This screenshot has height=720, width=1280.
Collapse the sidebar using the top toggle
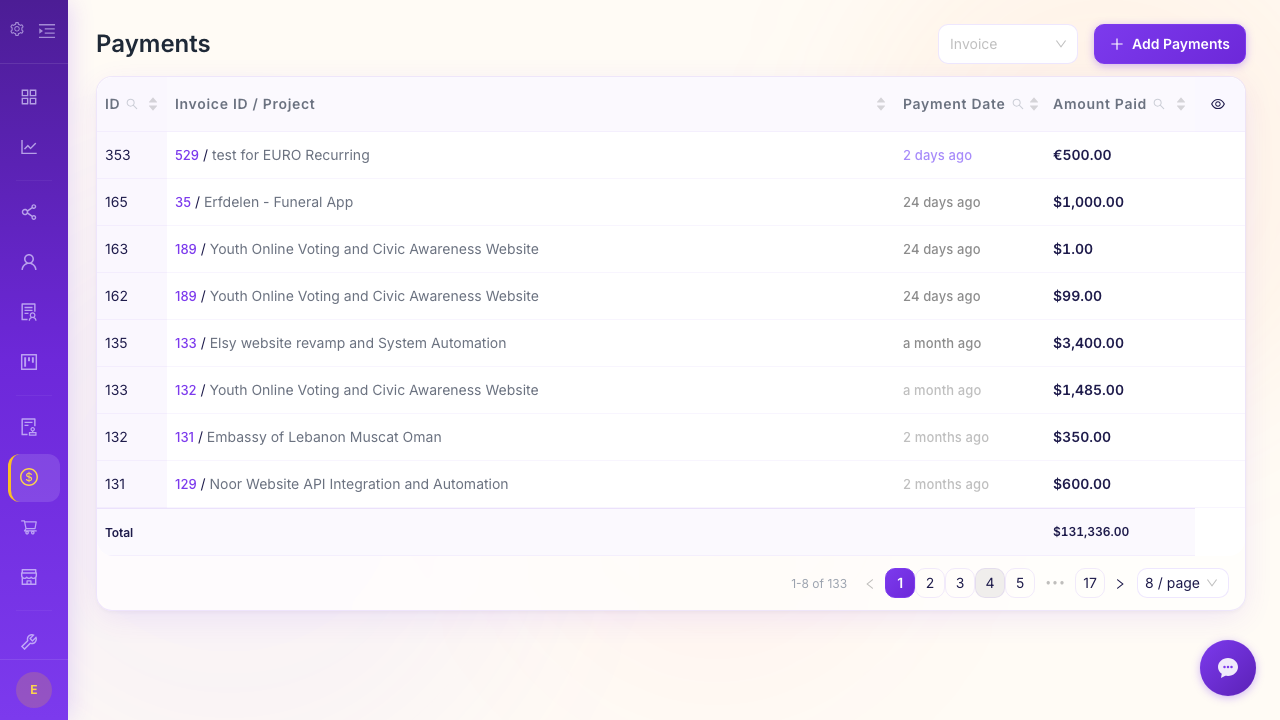[x=46, y=30]
